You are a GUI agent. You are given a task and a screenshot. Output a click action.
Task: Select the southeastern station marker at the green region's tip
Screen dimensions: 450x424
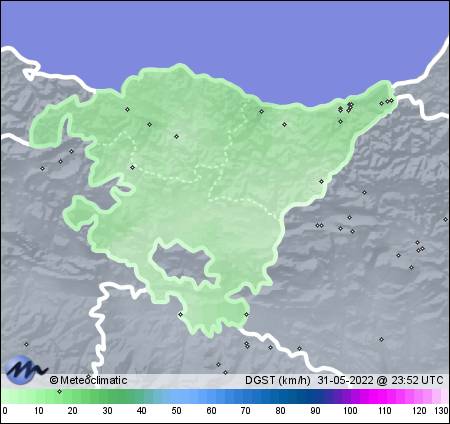[246, 314]
